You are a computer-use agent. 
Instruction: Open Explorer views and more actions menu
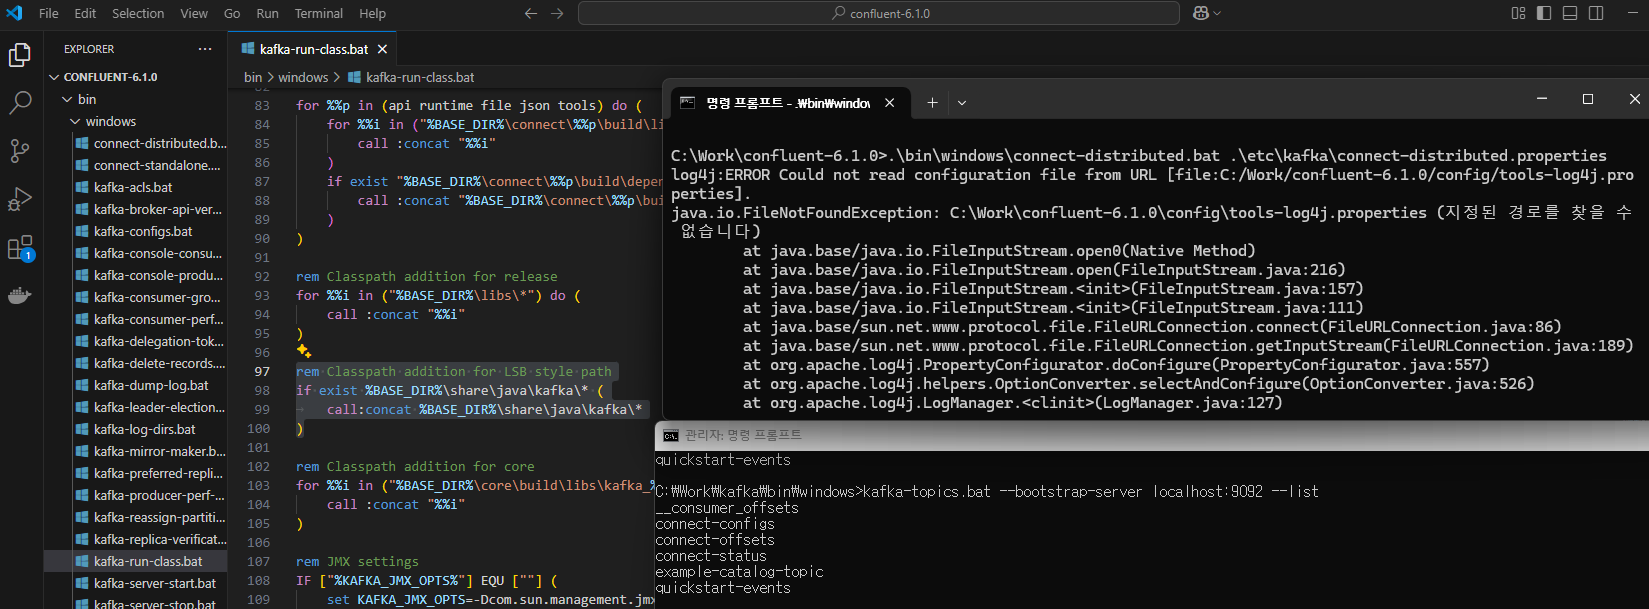205,49
